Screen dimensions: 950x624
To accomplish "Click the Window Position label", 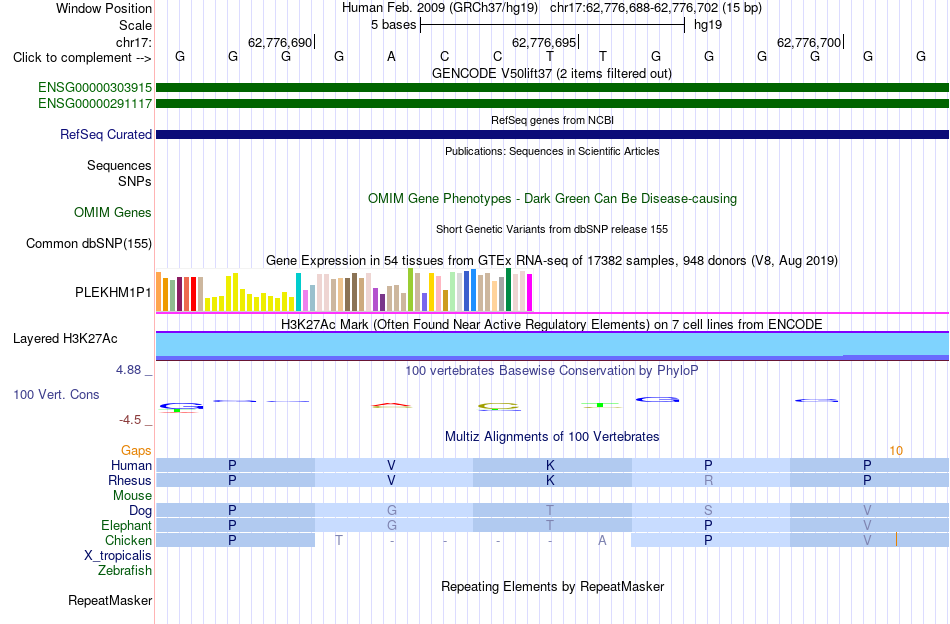I will [x=104, y=8].
